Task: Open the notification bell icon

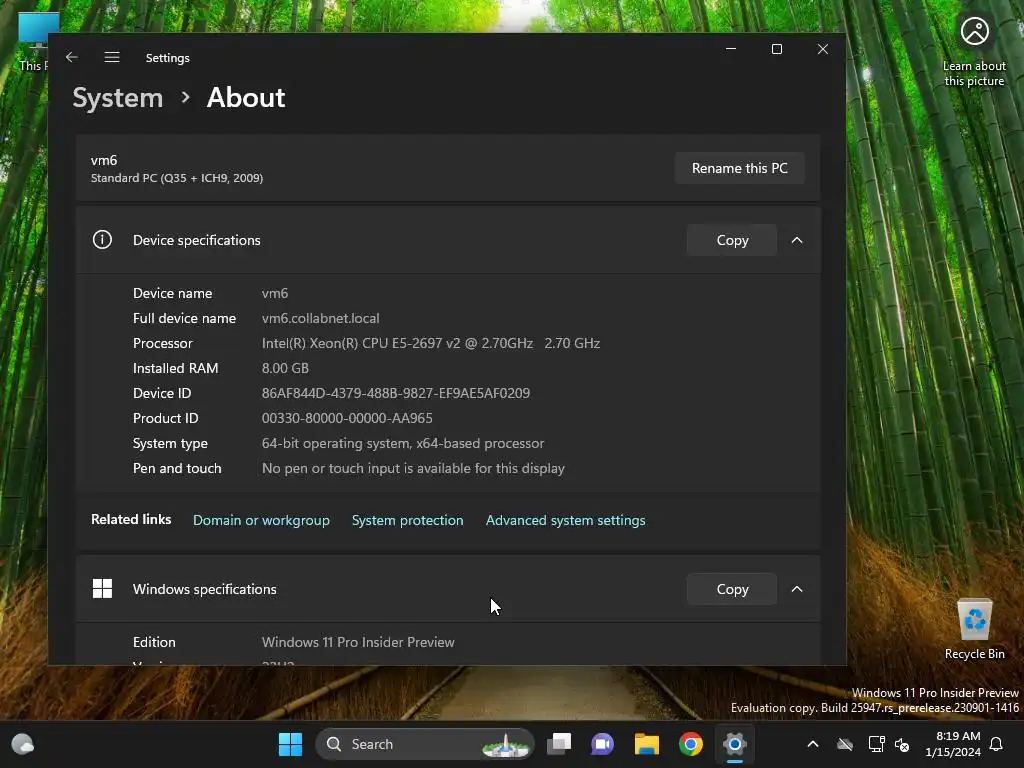Action: point(997,744)
